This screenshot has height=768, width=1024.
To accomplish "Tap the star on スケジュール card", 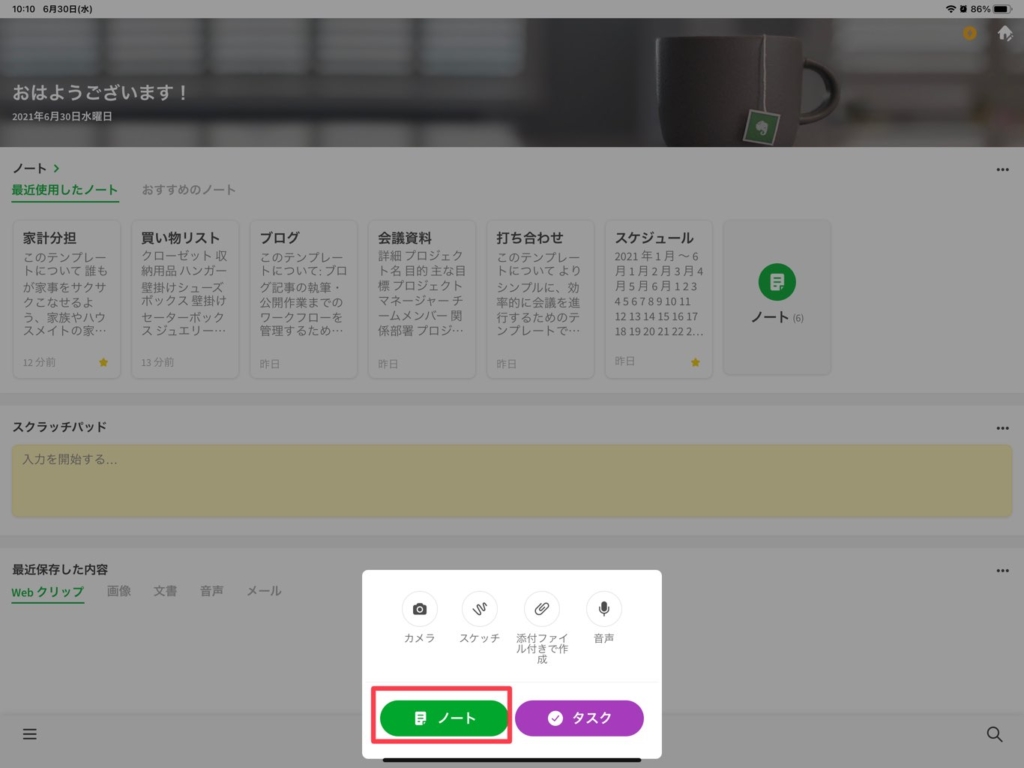I will 696,362.
